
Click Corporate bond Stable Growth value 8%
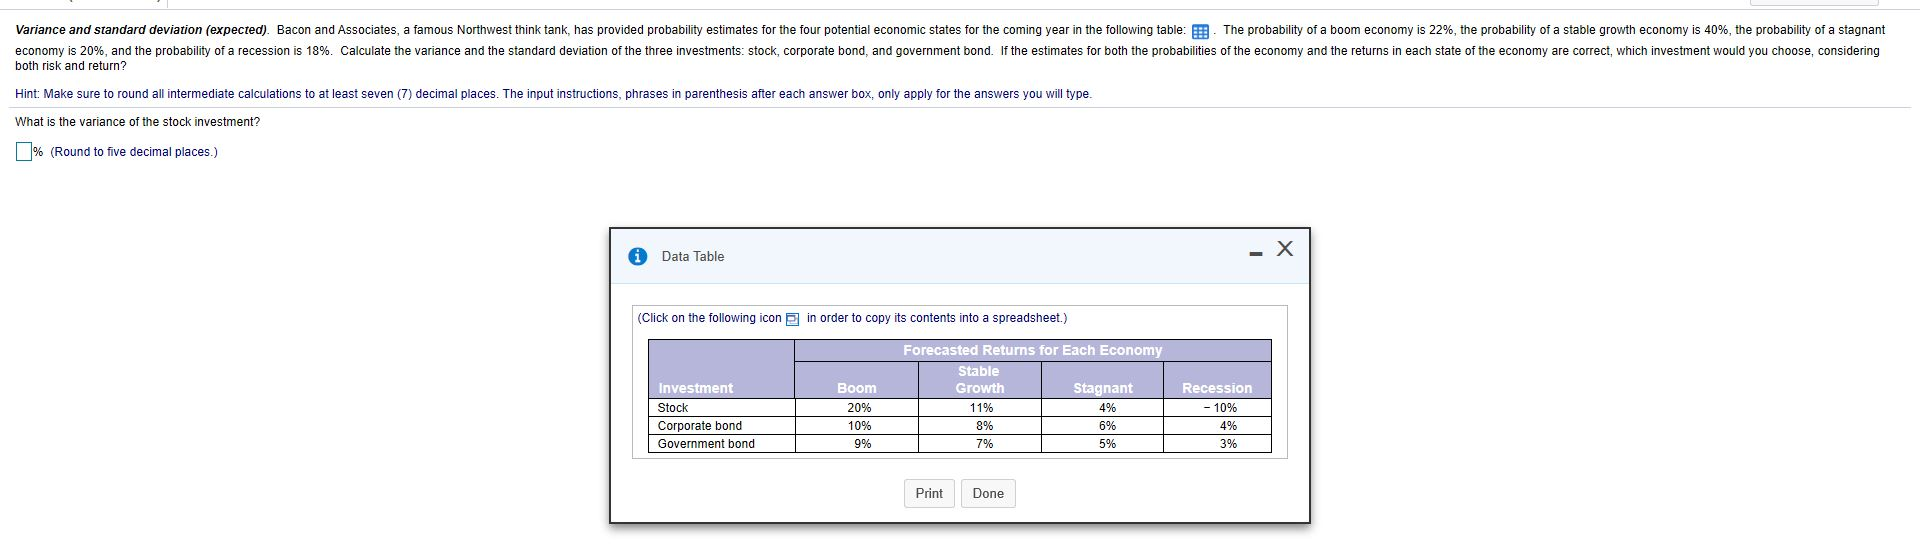coord(984,426)
